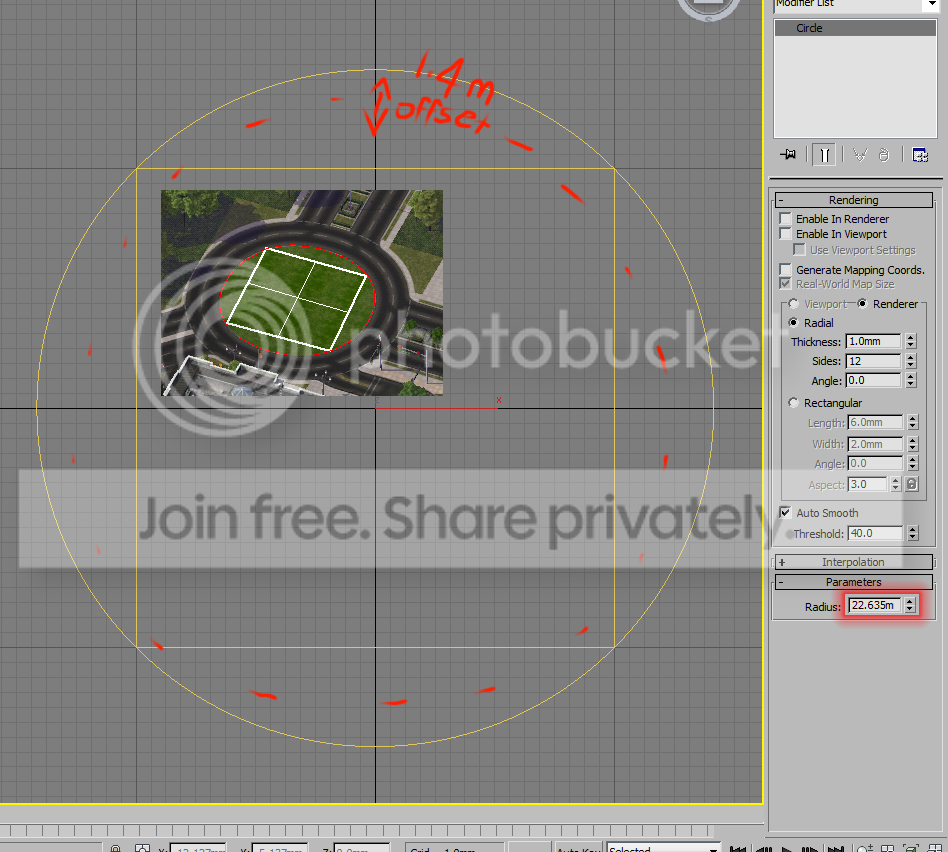This screenshot has width=948, height=852.
Task: Adjust the Radial Angle spinner
Action: click(x=911, y=380)
